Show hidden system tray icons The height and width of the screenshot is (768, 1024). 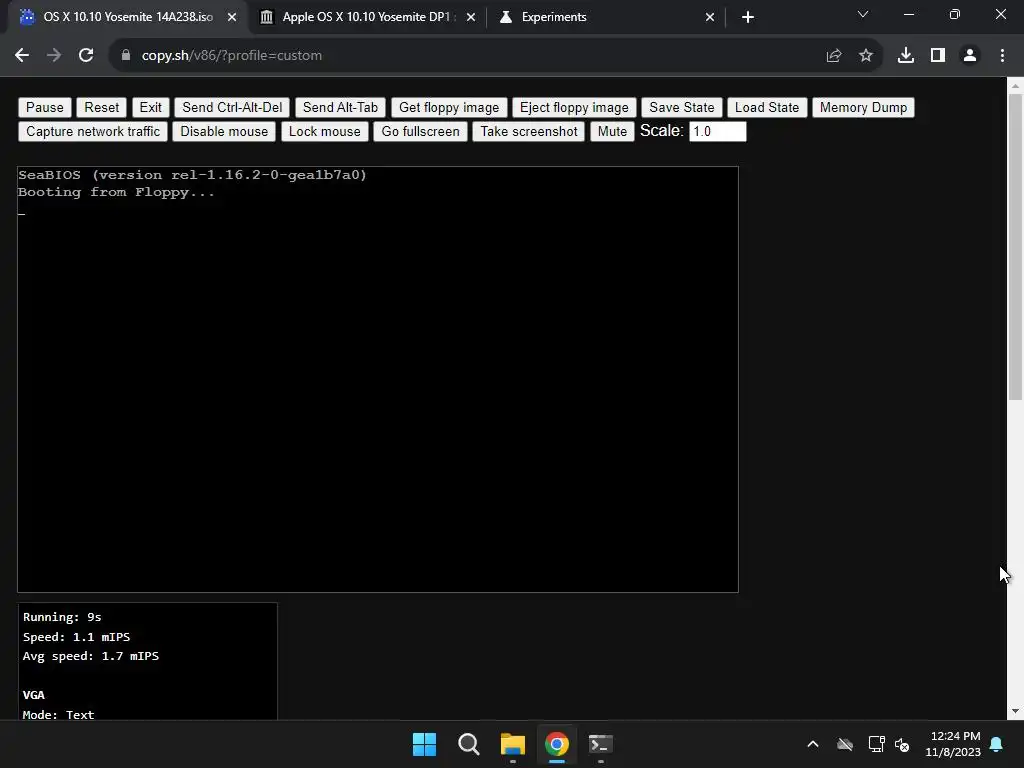pyautogui.click(x=813, y=744)
